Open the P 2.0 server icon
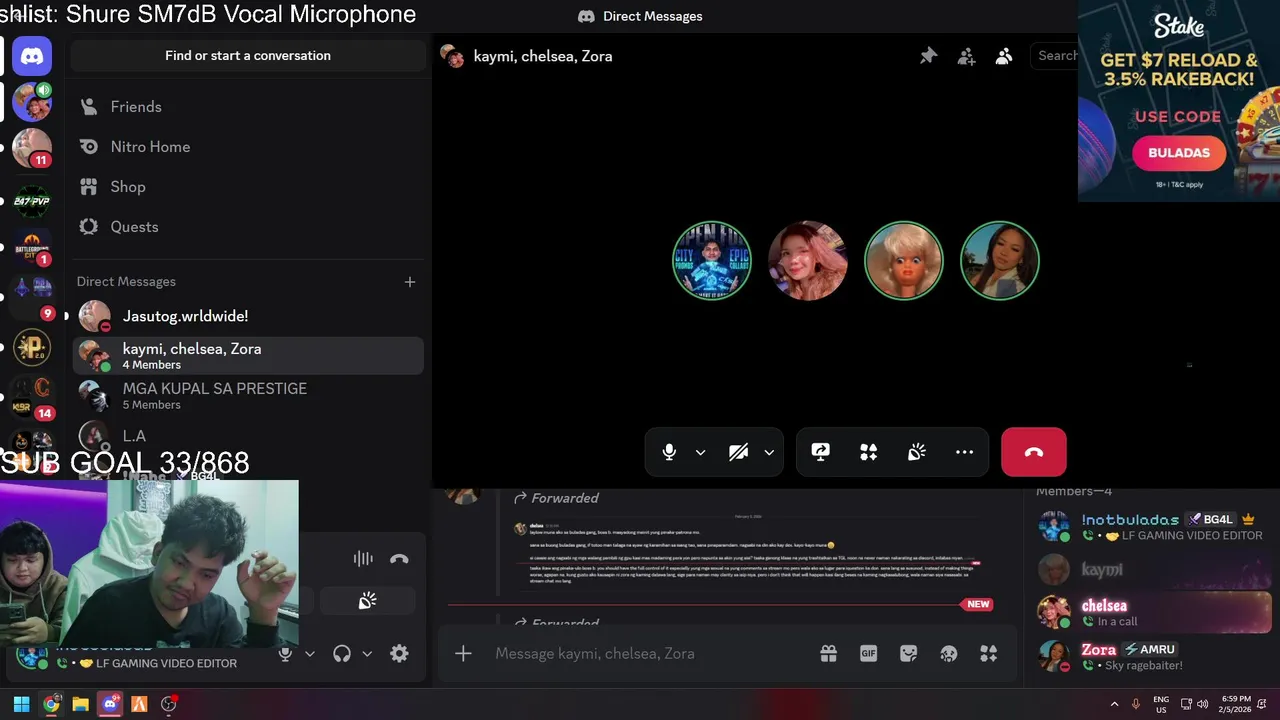Screen dimensions: 1280x720 pyautogui.click(x=32, y=347)
